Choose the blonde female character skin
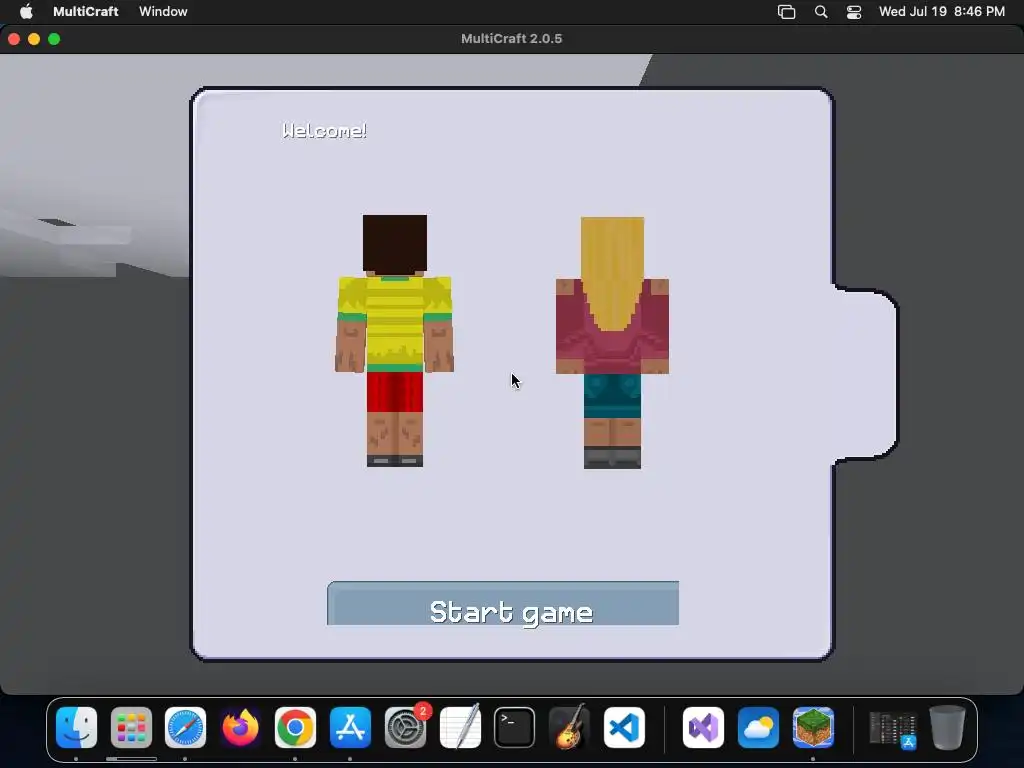 [612, 342]
